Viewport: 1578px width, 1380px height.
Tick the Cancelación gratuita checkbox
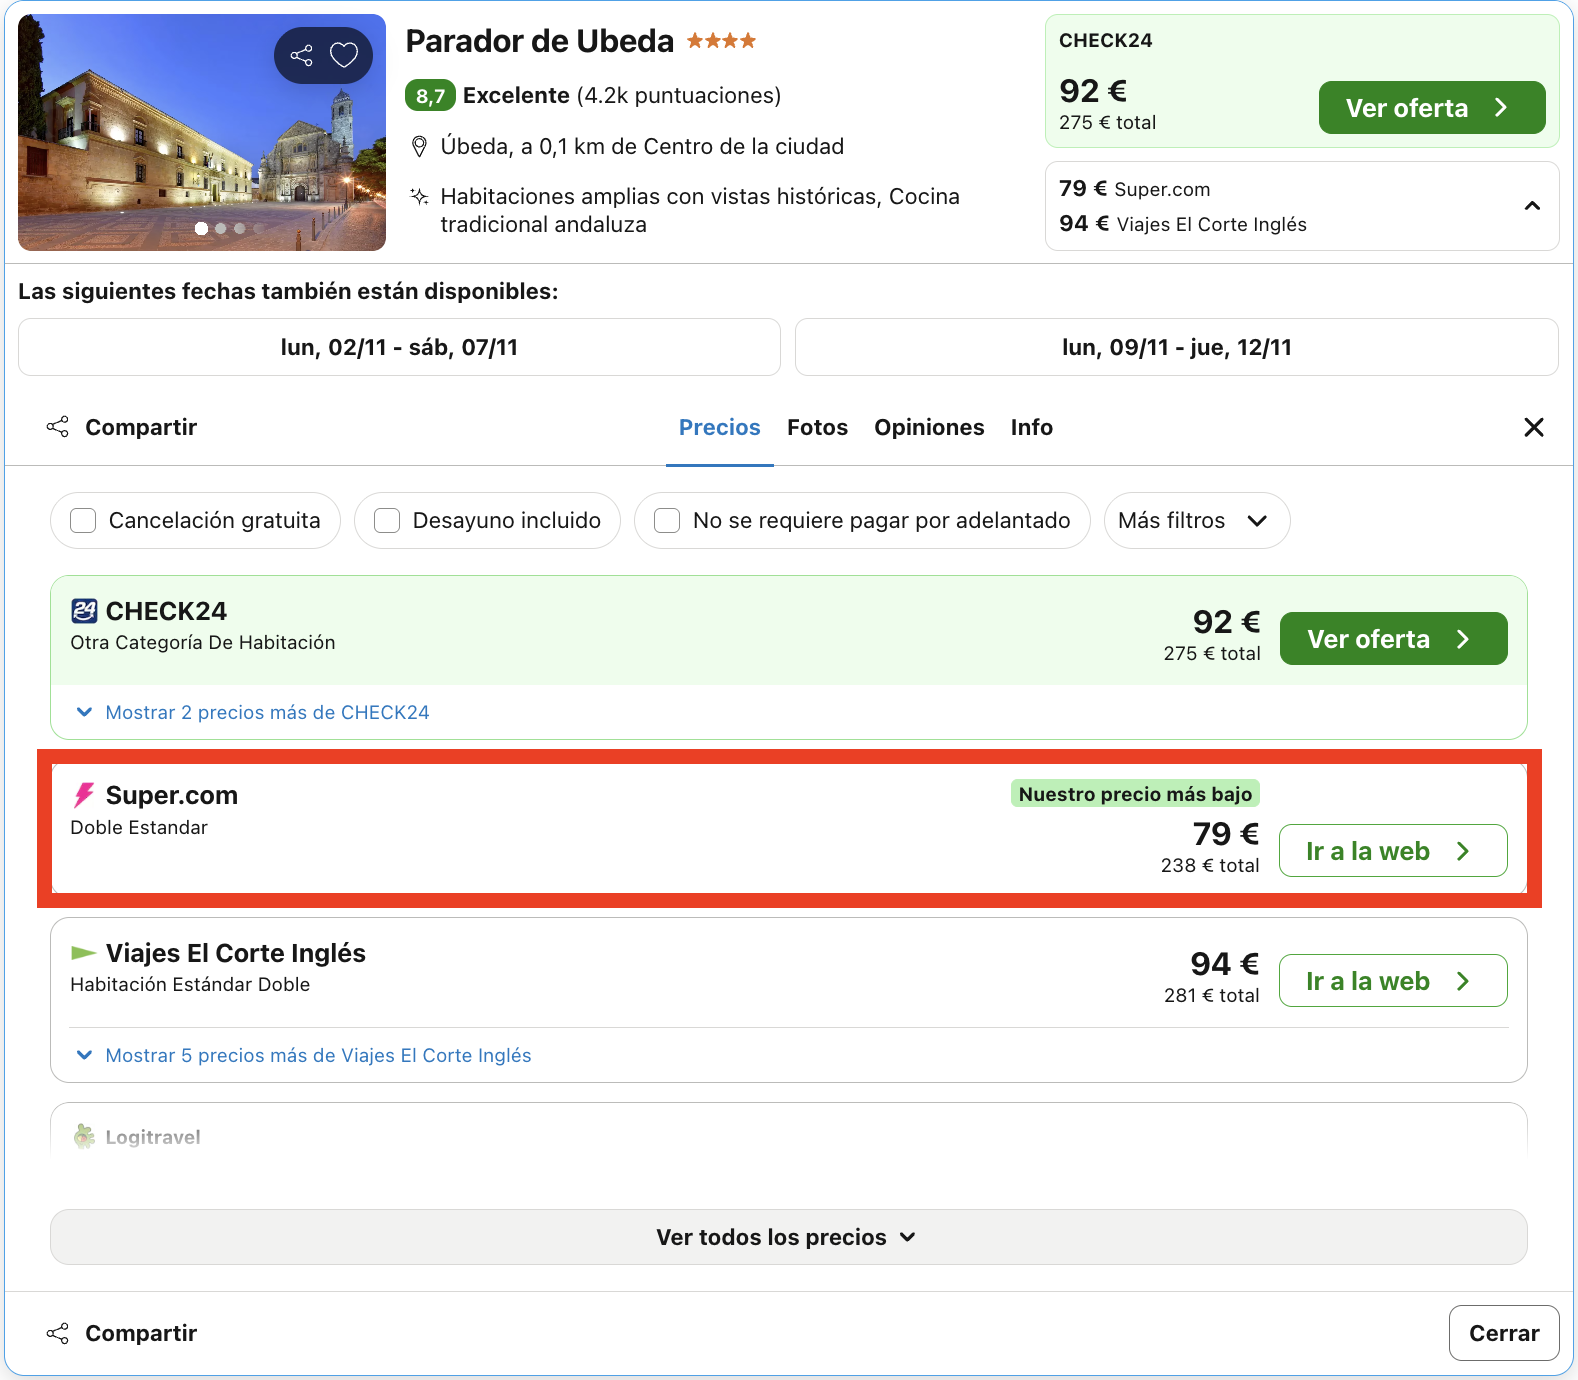click(83, 520)
